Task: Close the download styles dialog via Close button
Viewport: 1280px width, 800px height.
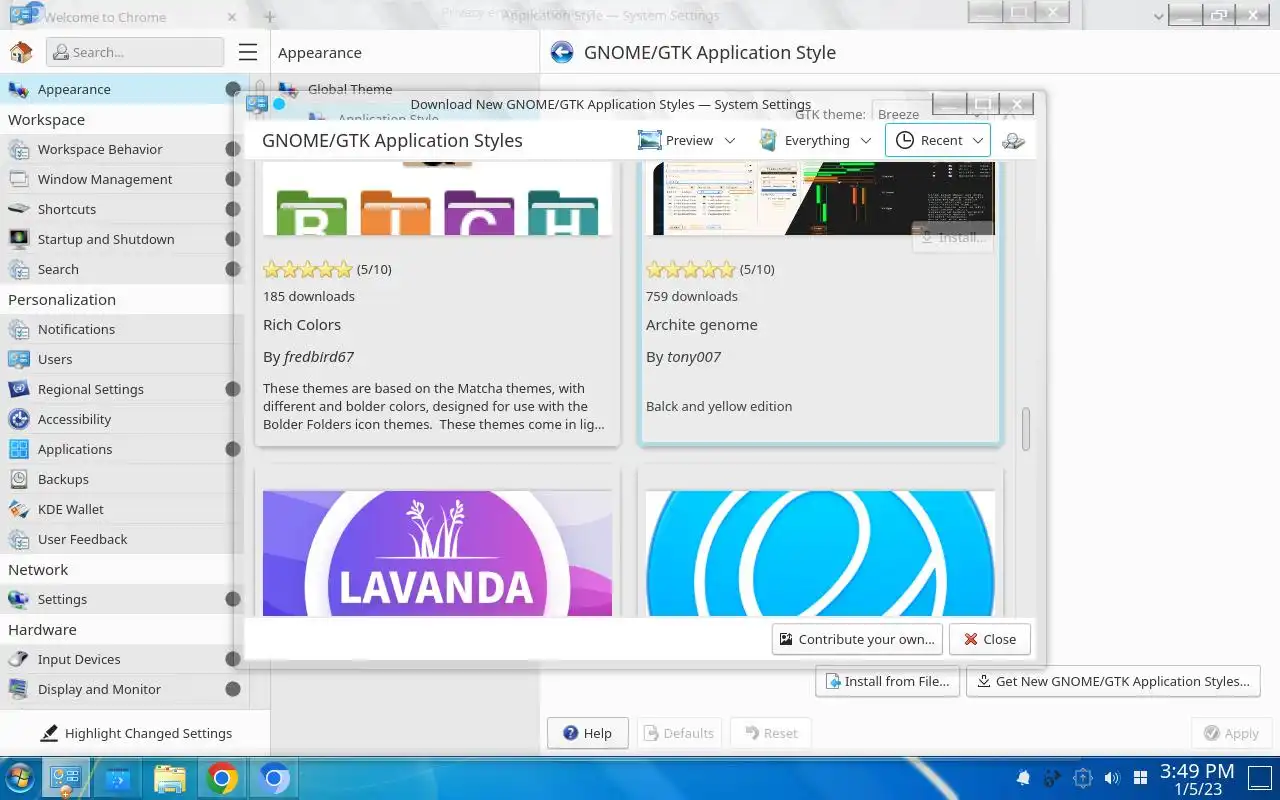Action: [x=989, y=639]
